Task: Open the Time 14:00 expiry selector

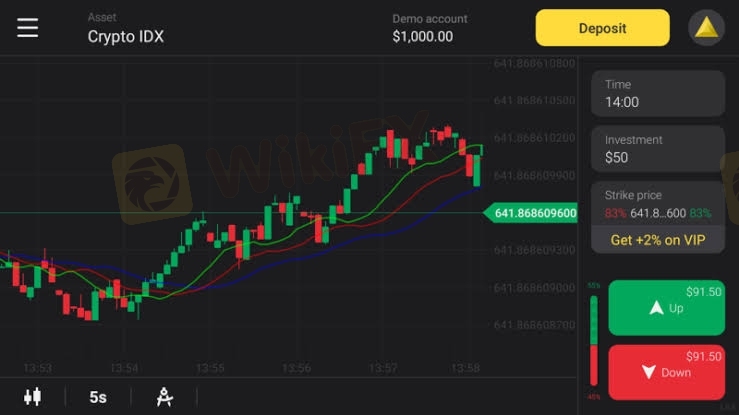Action: (x=658, y=93)
